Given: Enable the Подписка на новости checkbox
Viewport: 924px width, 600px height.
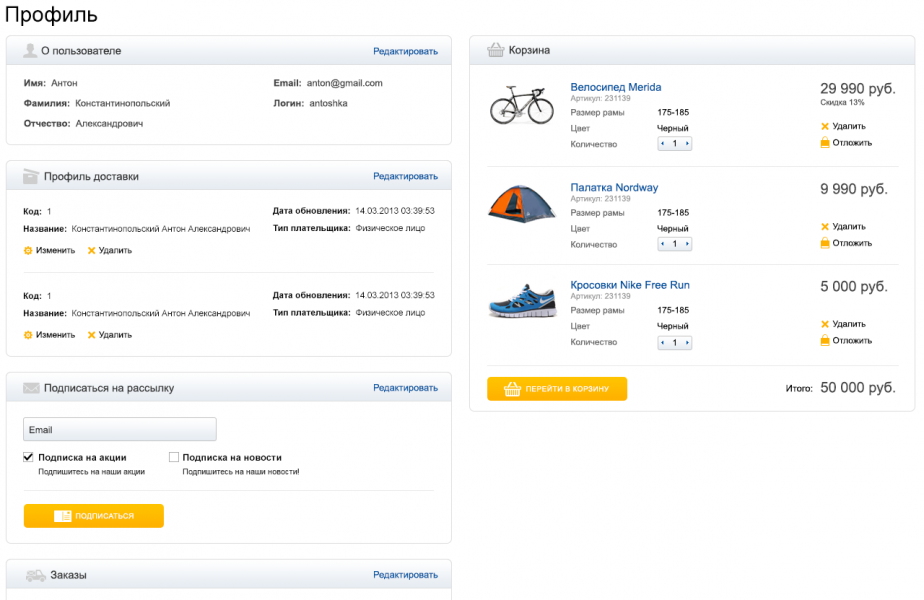Looking at the screenshot, I should click(x=174, y=458).
